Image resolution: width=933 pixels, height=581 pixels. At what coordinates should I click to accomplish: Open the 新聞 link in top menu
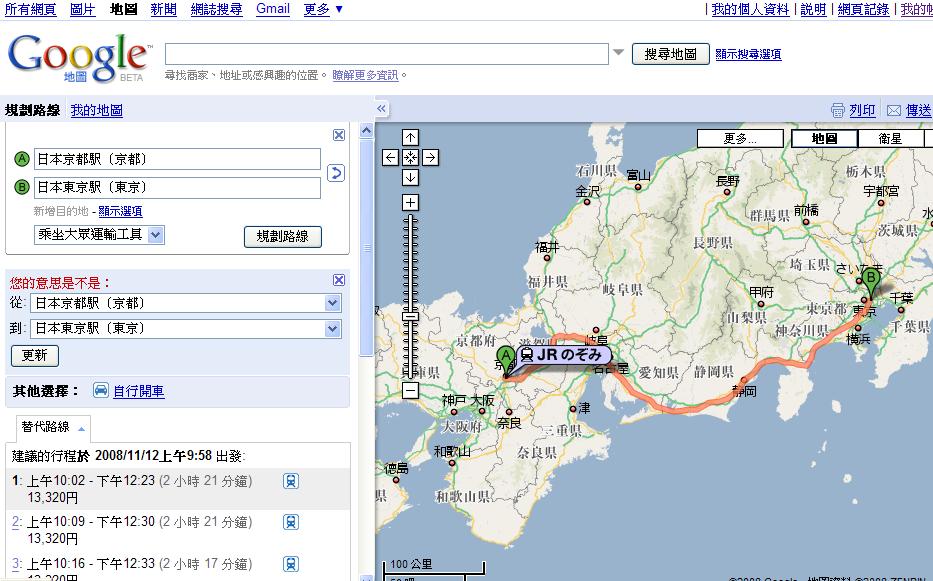163,9
